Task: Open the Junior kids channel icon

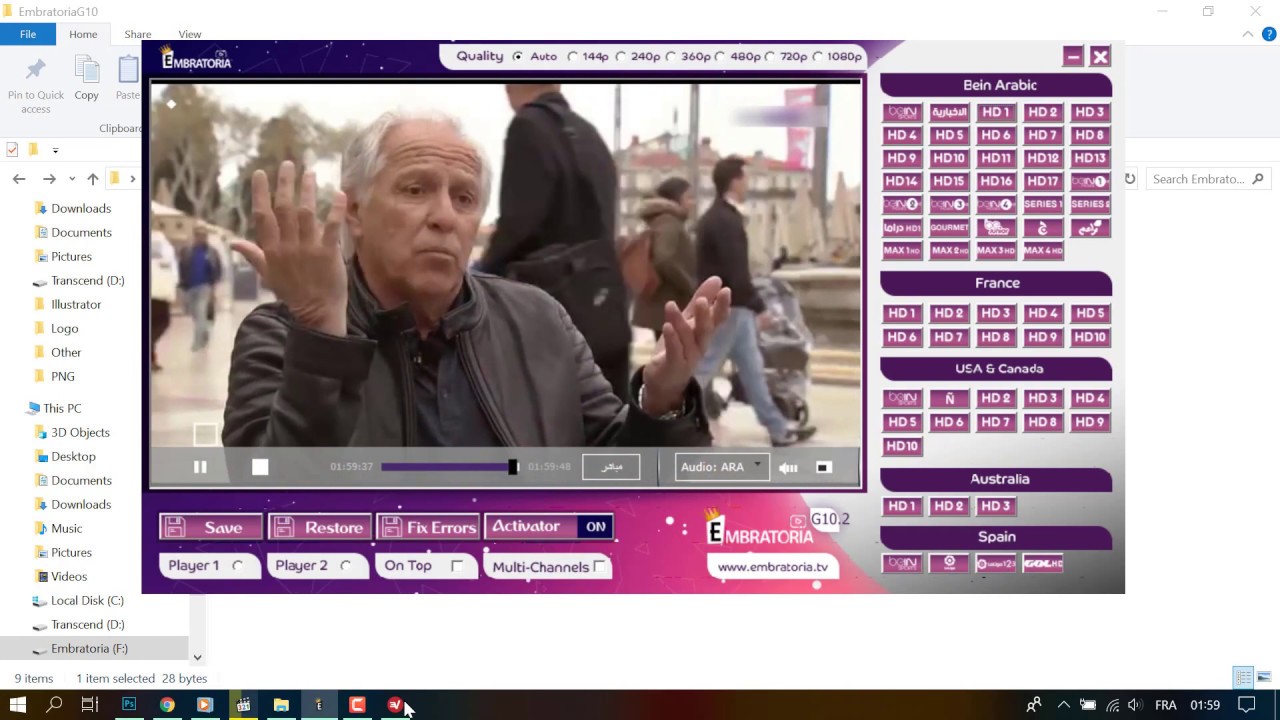Action: pyautogui.click(x=996, y=228)
